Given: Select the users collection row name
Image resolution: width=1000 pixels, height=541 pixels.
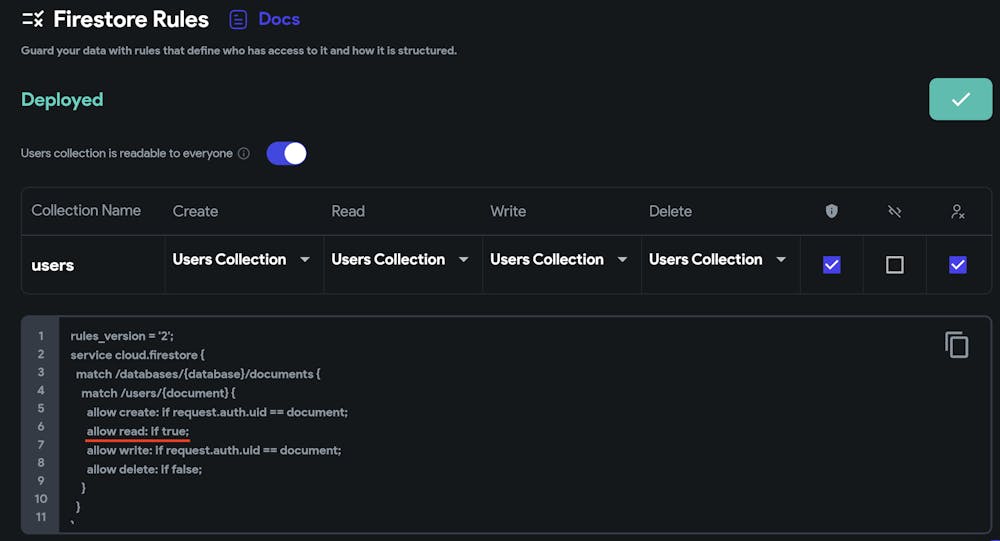Looking at the screenshot, I should pos(53,265).
